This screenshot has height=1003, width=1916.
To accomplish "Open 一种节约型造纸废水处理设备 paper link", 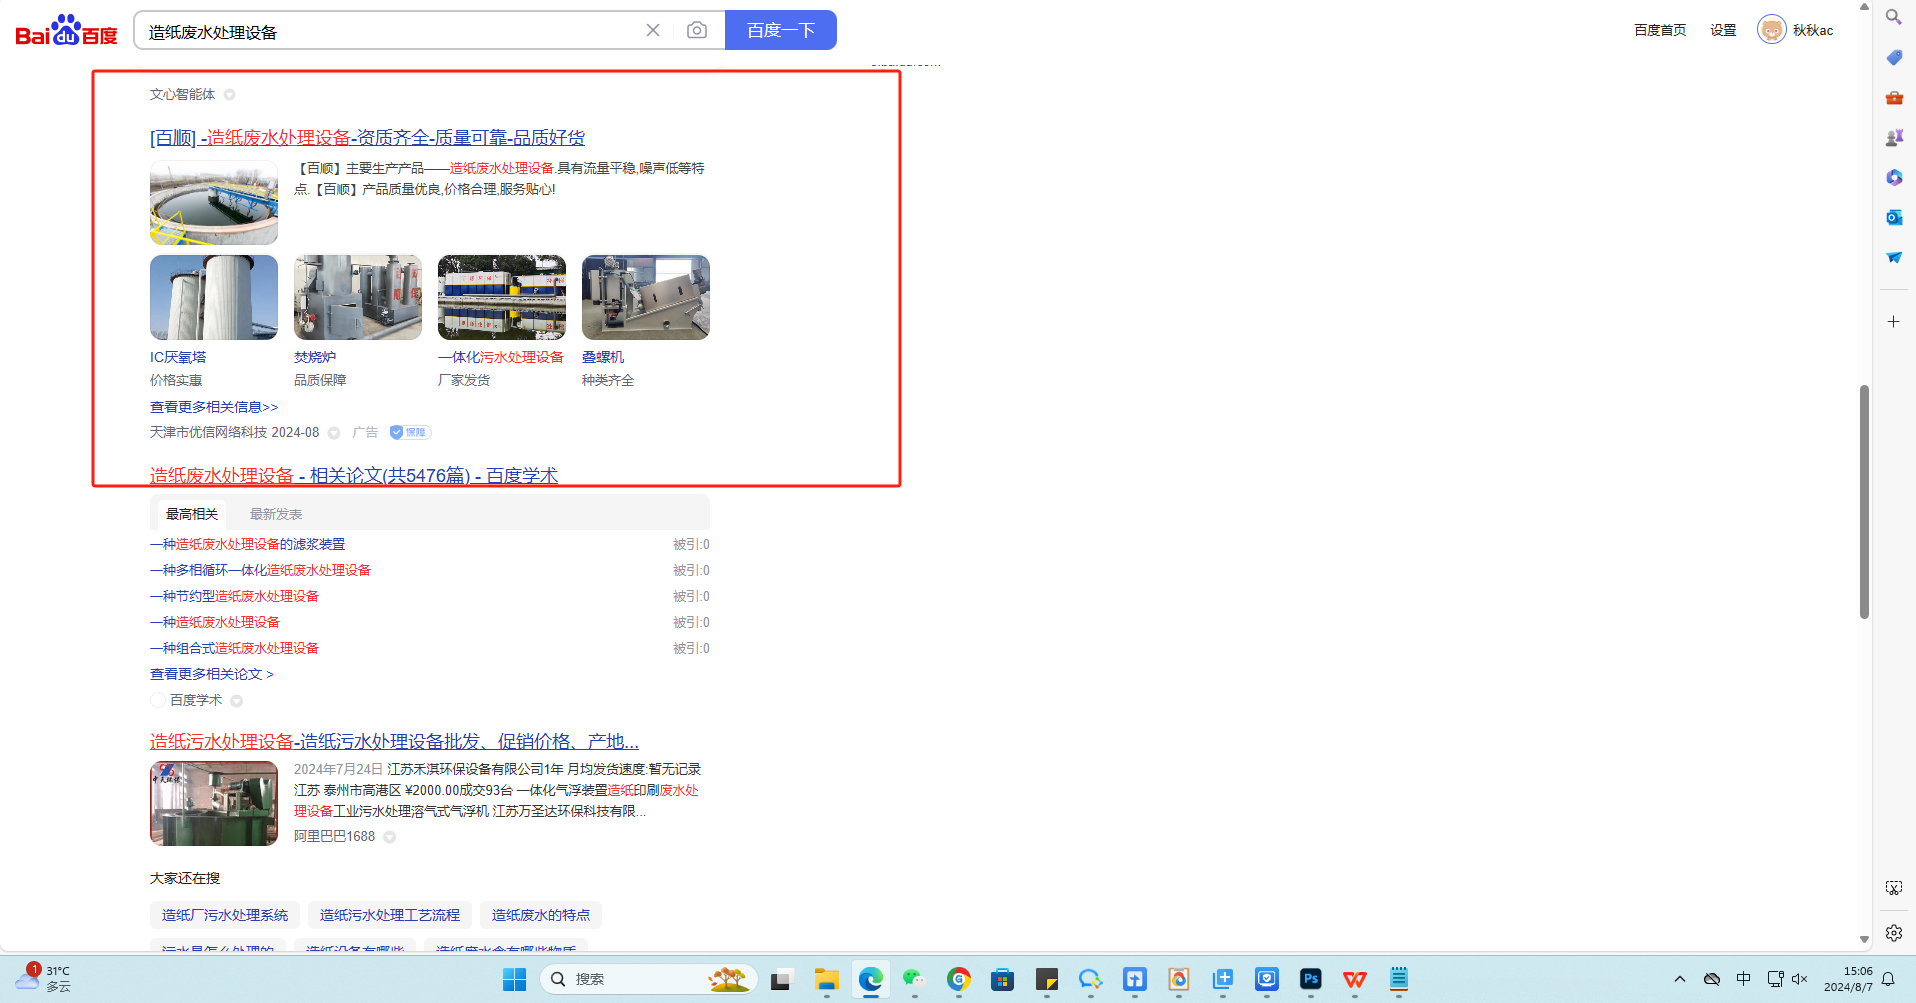I will tap(234, 596).
